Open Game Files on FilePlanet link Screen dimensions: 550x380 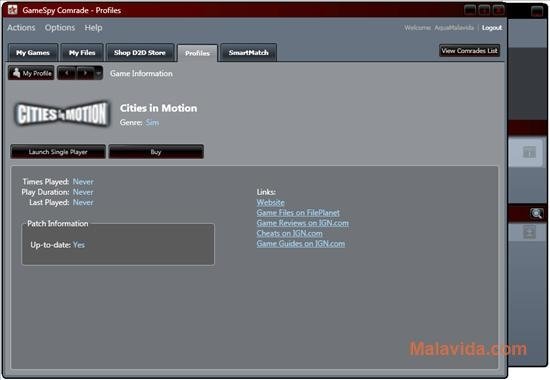pyautogui.click(x=298, y=213)
